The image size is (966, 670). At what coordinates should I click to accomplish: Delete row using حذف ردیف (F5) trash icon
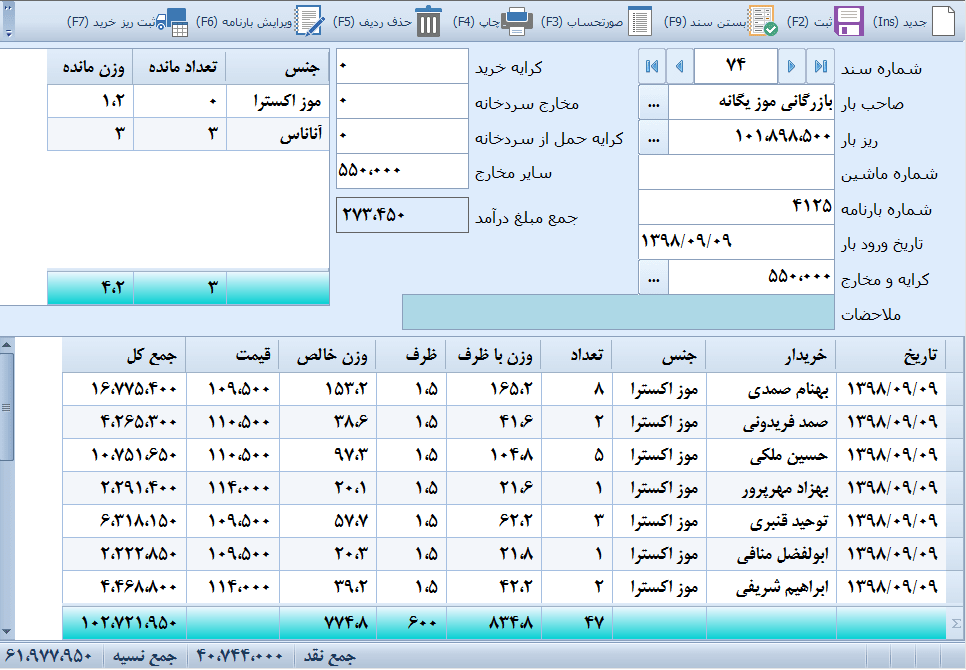(x=429, y=21)
